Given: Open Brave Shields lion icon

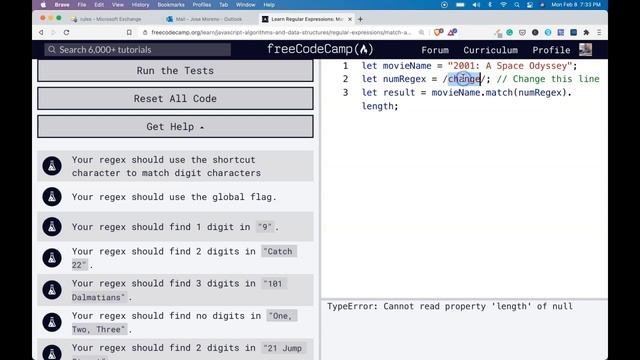Looking at the screenshot, I should tap(438, 32).
